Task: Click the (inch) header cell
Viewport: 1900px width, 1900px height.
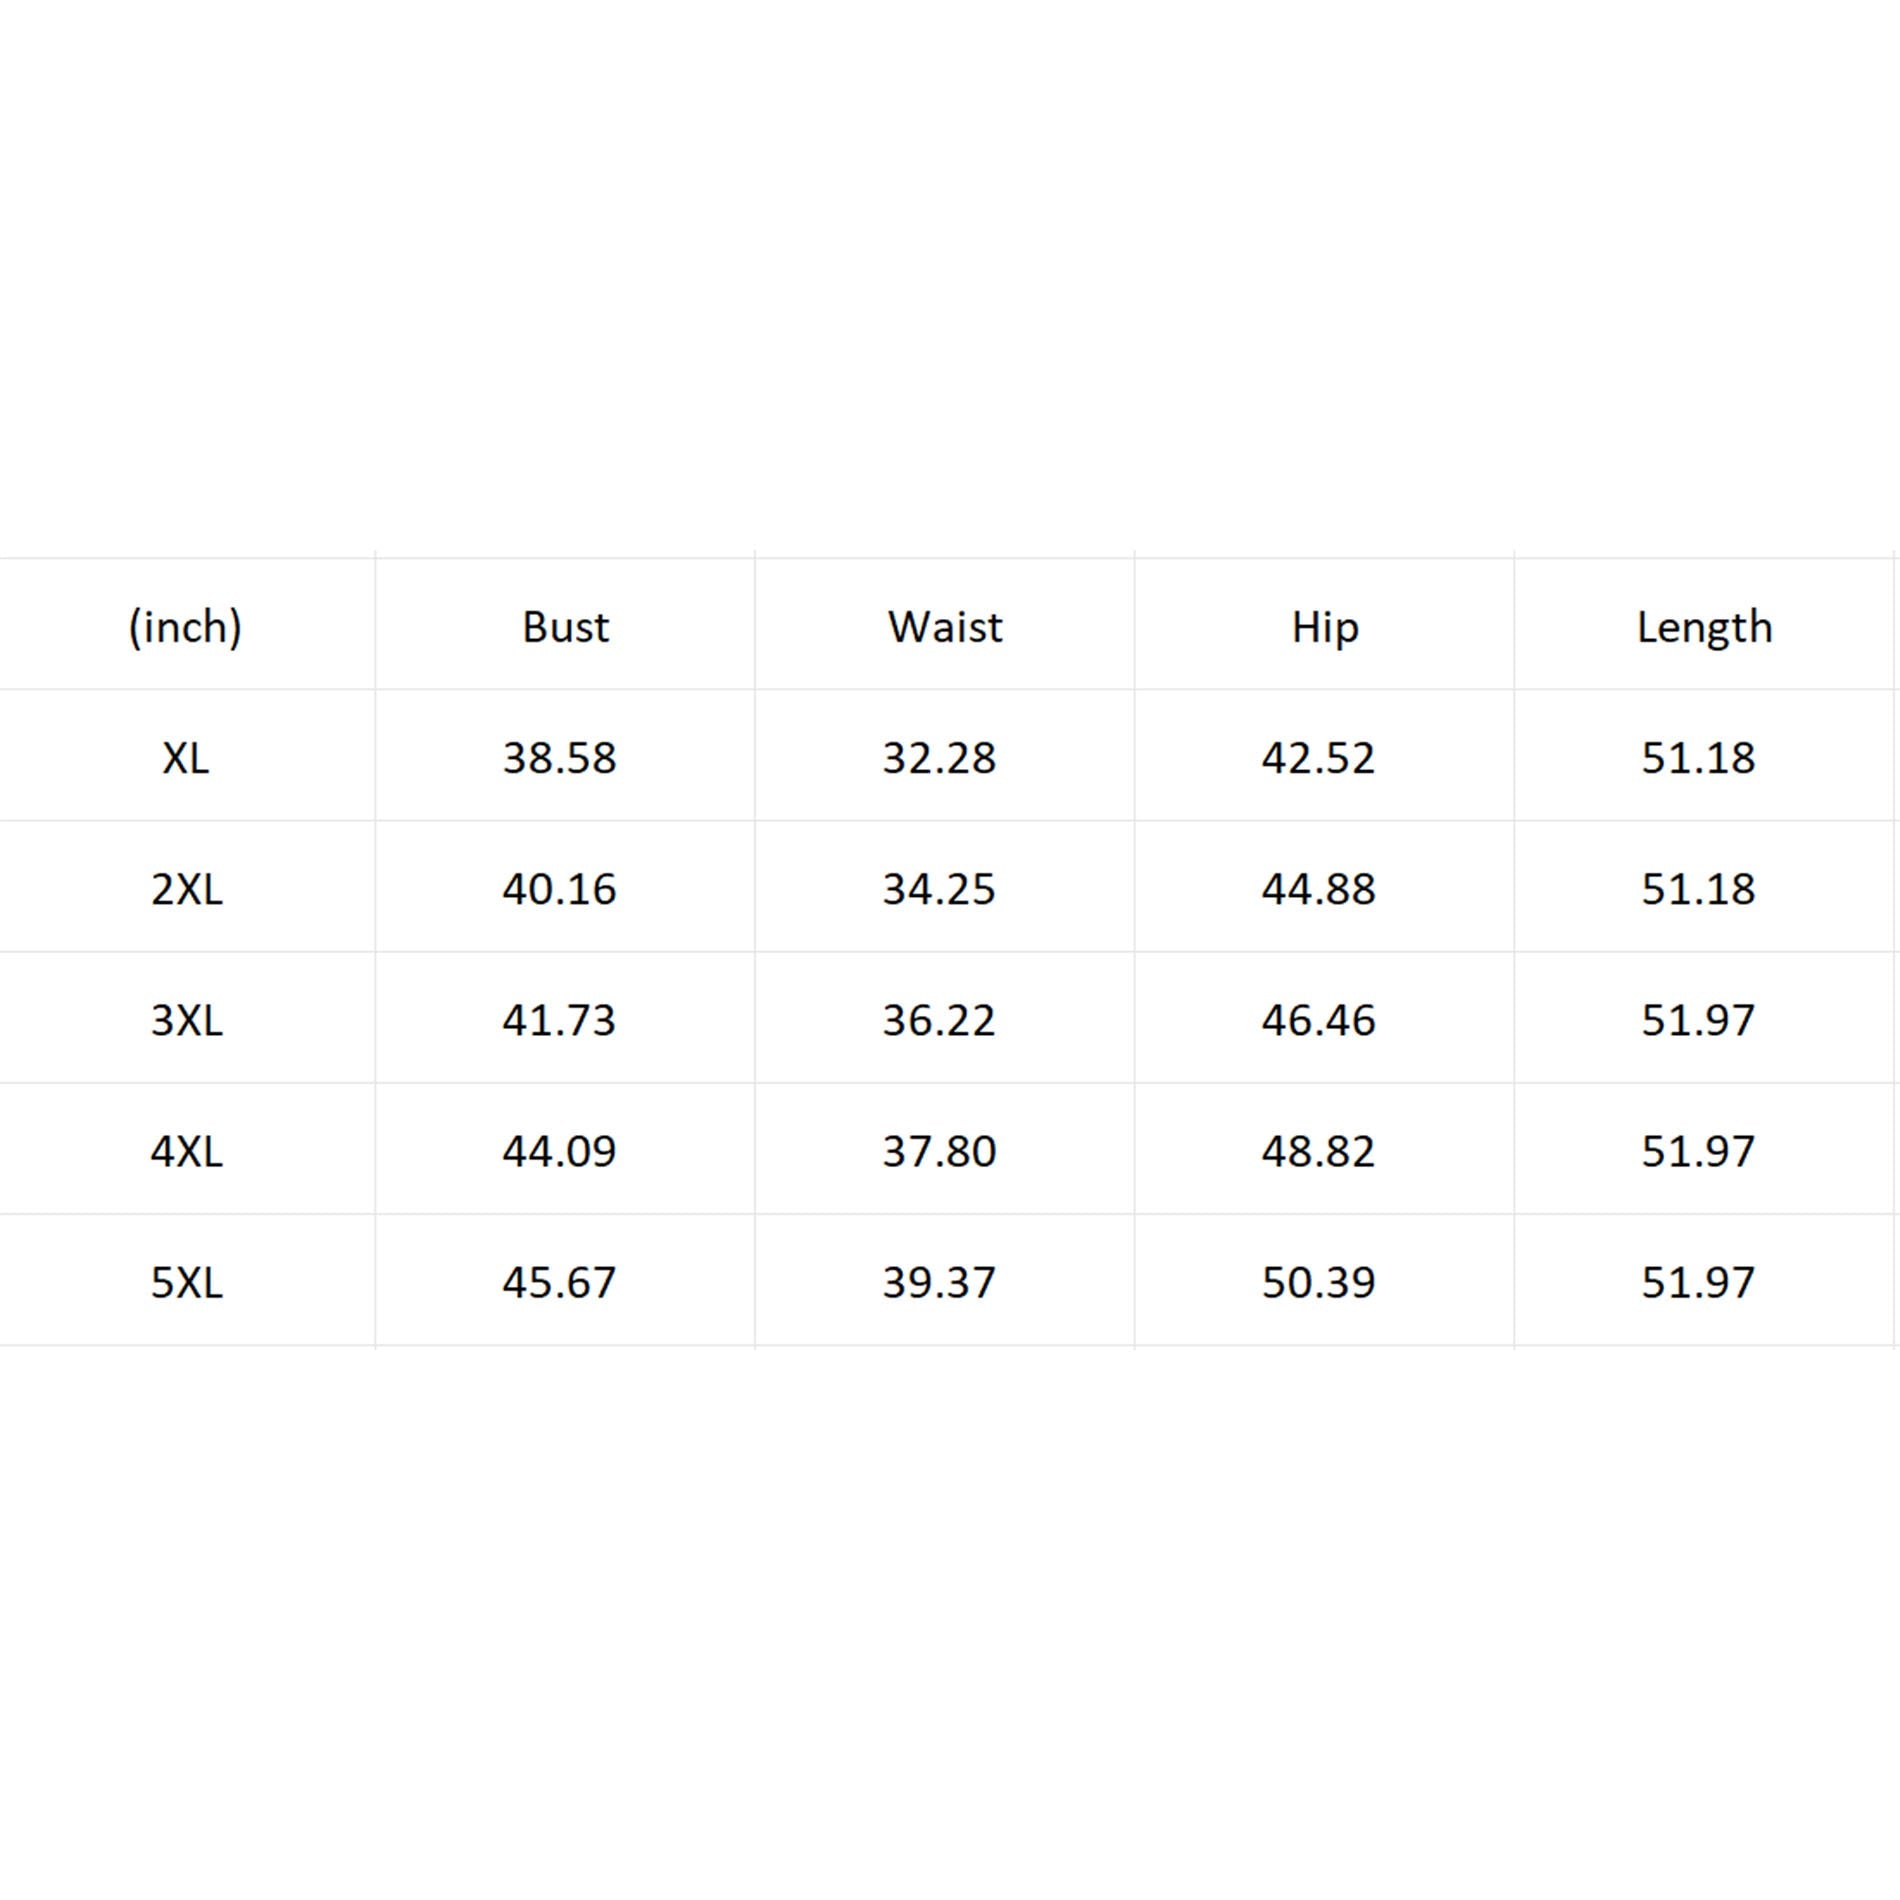Action: [185, 627]
